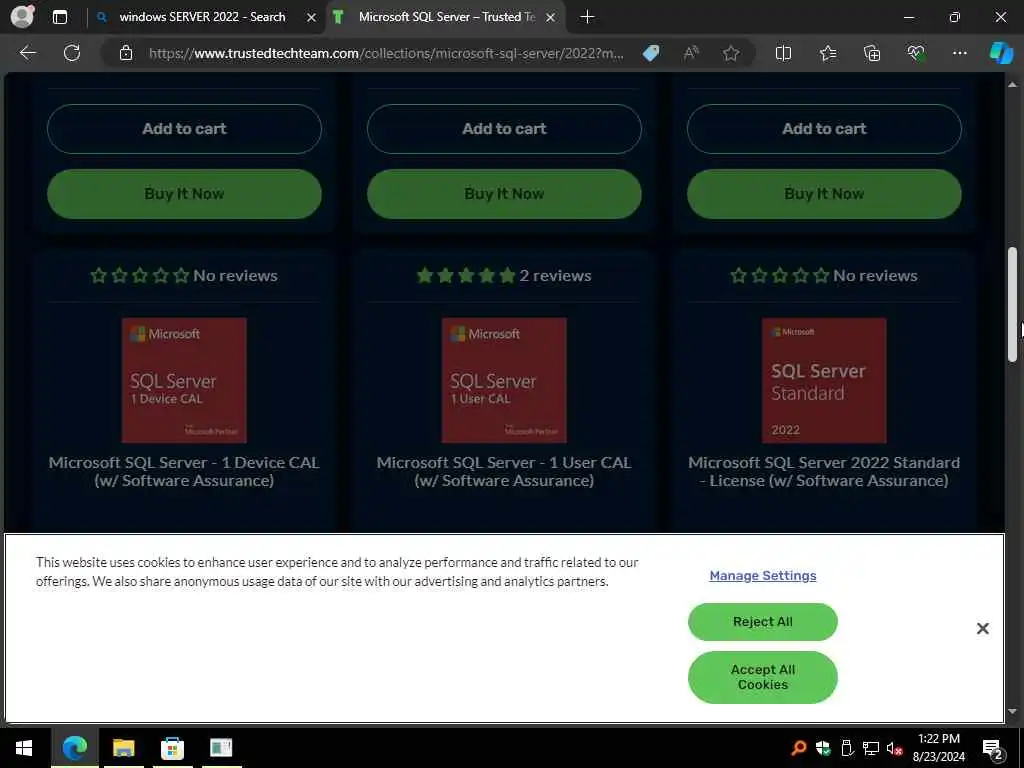Open the shopping price tag icon
Image resolution: width=1024 pixels, height=768 pixels.
pos(650,53)
